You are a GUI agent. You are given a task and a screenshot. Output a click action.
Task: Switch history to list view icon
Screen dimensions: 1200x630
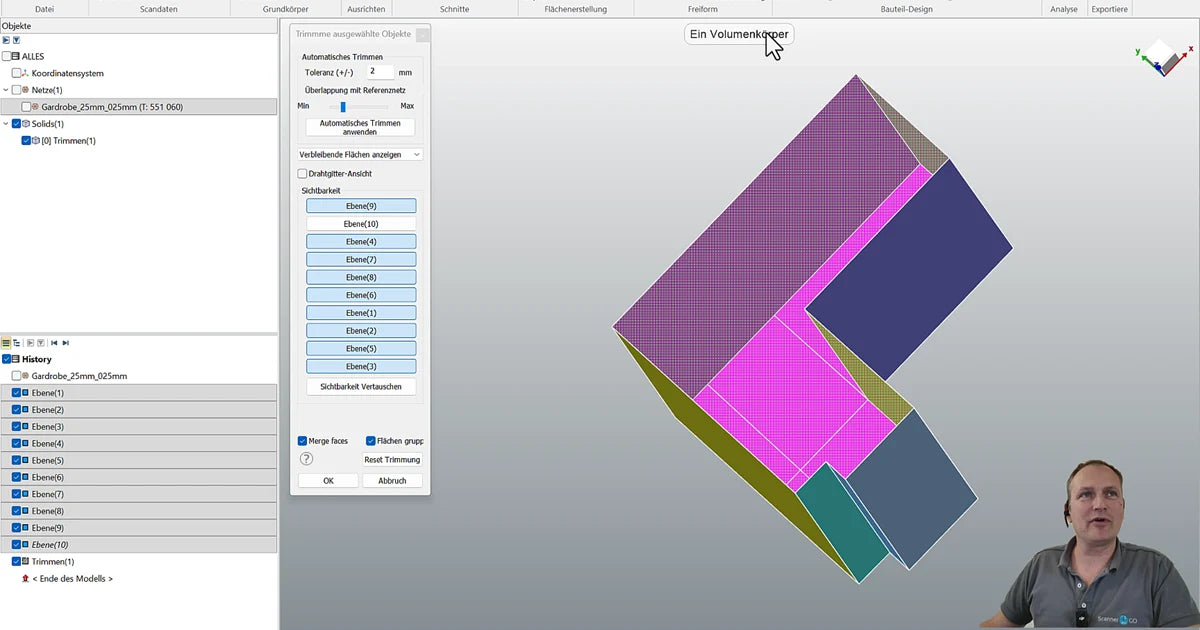click(6, 342)
